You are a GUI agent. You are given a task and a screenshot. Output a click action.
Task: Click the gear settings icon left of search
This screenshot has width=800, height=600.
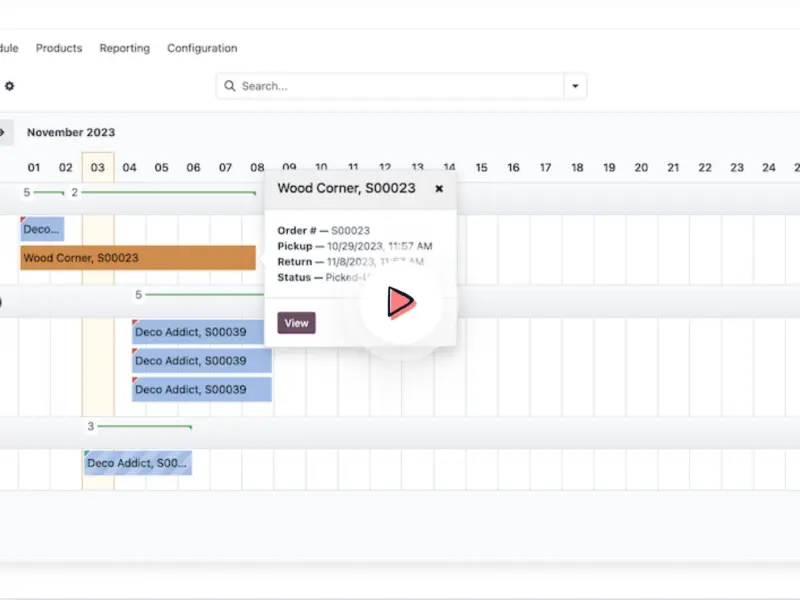click(9, 86)
